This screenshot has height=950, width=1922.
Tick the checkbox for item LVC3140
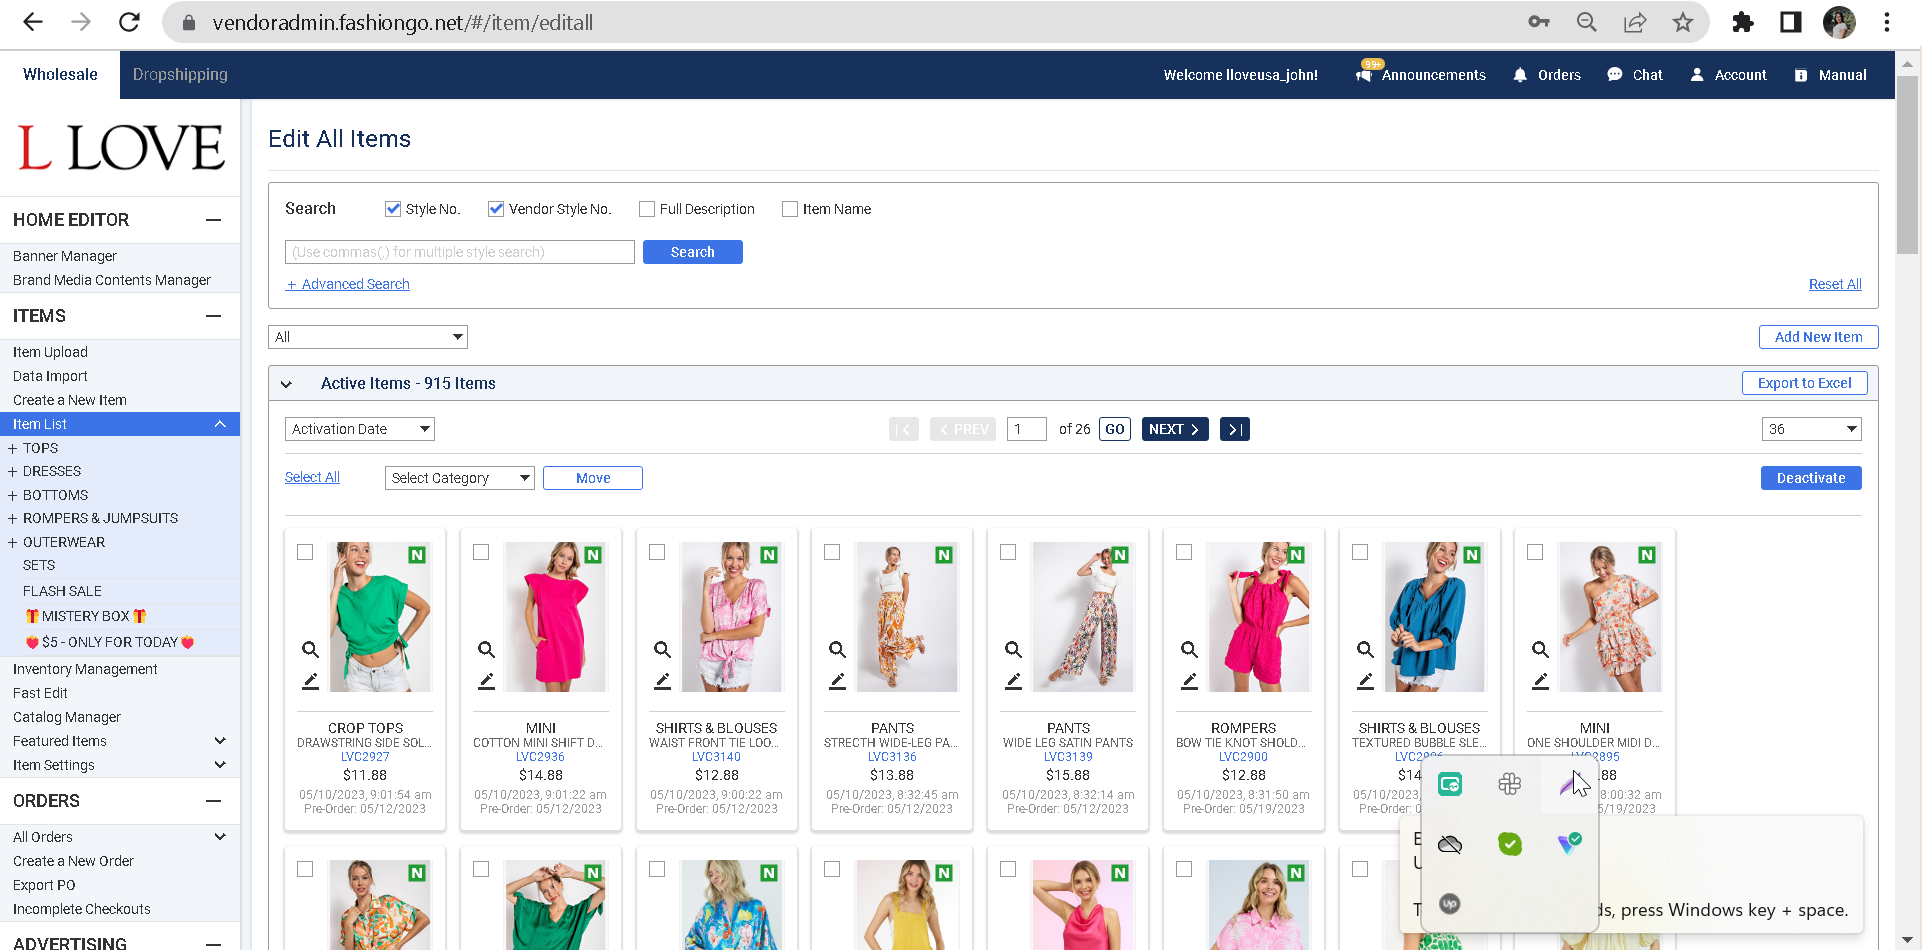pos(657,552)
